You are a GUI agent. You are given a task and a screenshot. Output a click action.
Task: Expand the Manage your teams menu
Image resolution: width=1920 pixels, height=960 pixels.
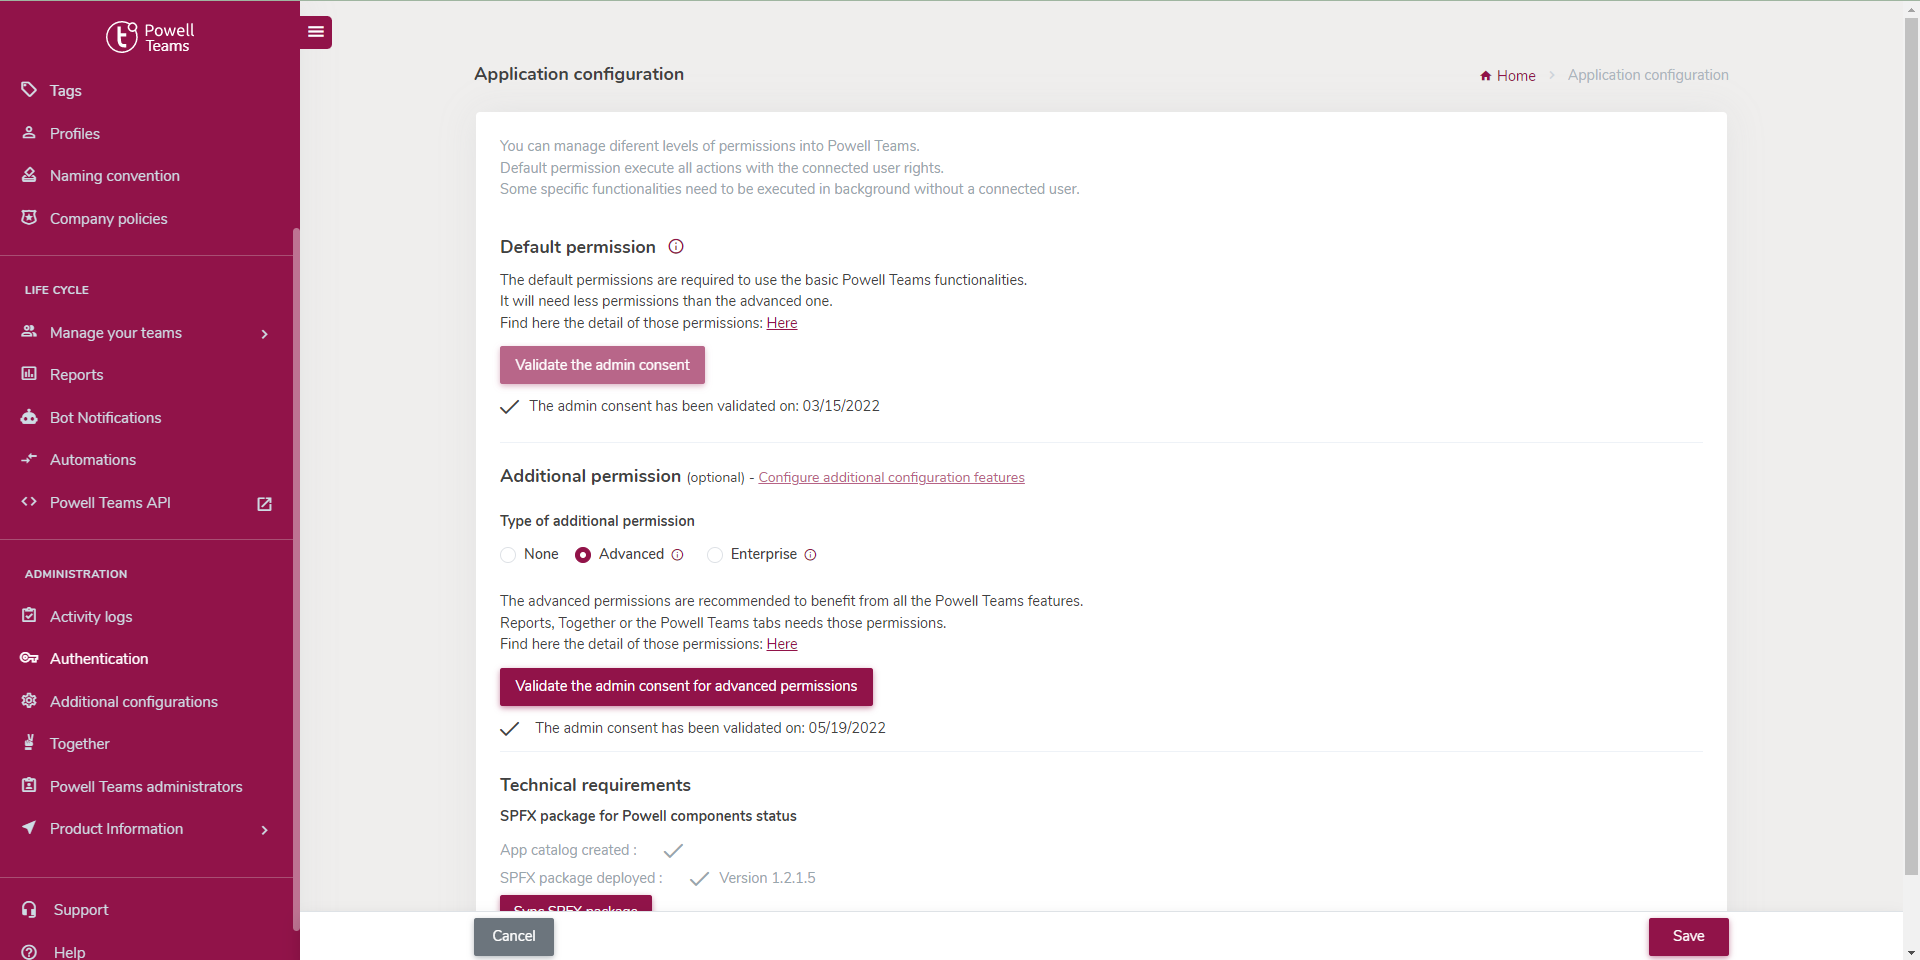pyautogui.click(x=264, y=333)
